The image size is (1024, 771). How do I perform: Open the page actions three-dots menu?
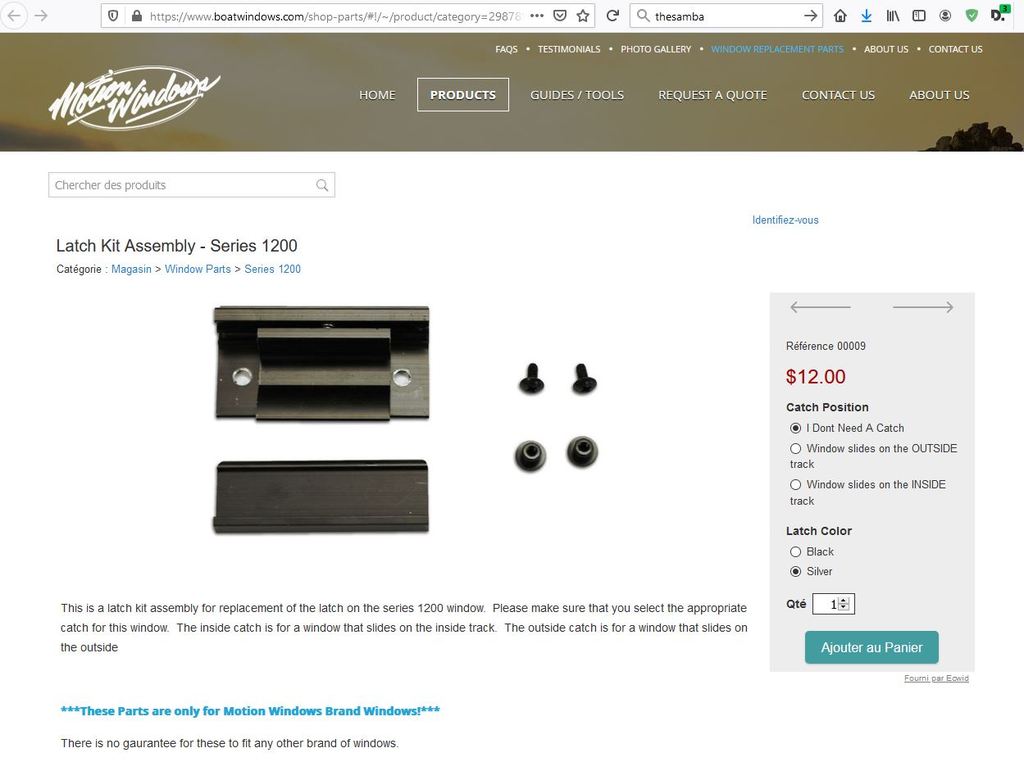point(537,16)
